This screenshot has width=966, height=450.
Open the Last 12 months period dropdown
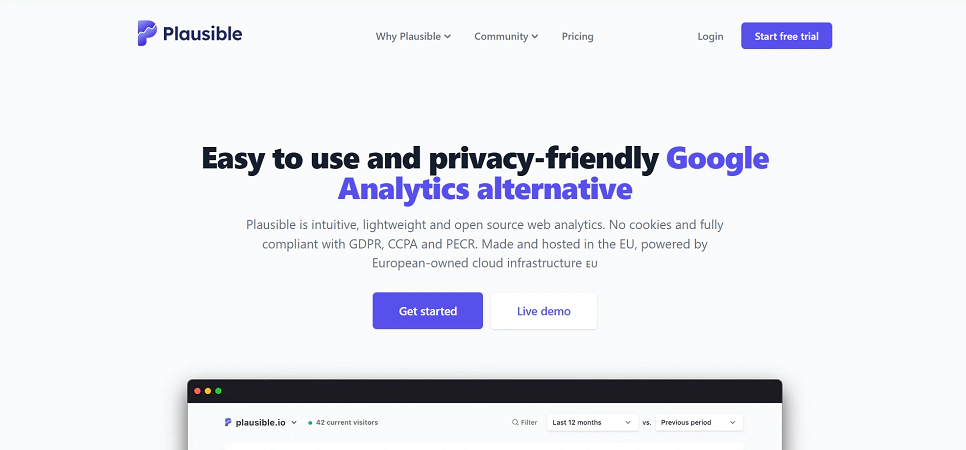(592, 423)
